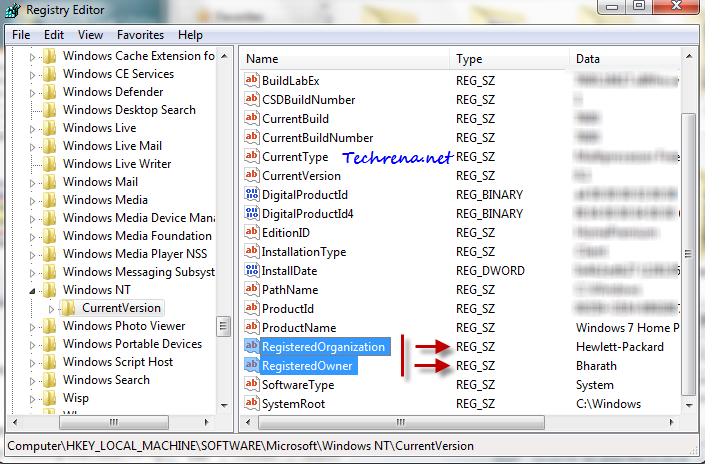Expand the Windows Media Player NSS node

pyautogui.click(x=32, y=255)
